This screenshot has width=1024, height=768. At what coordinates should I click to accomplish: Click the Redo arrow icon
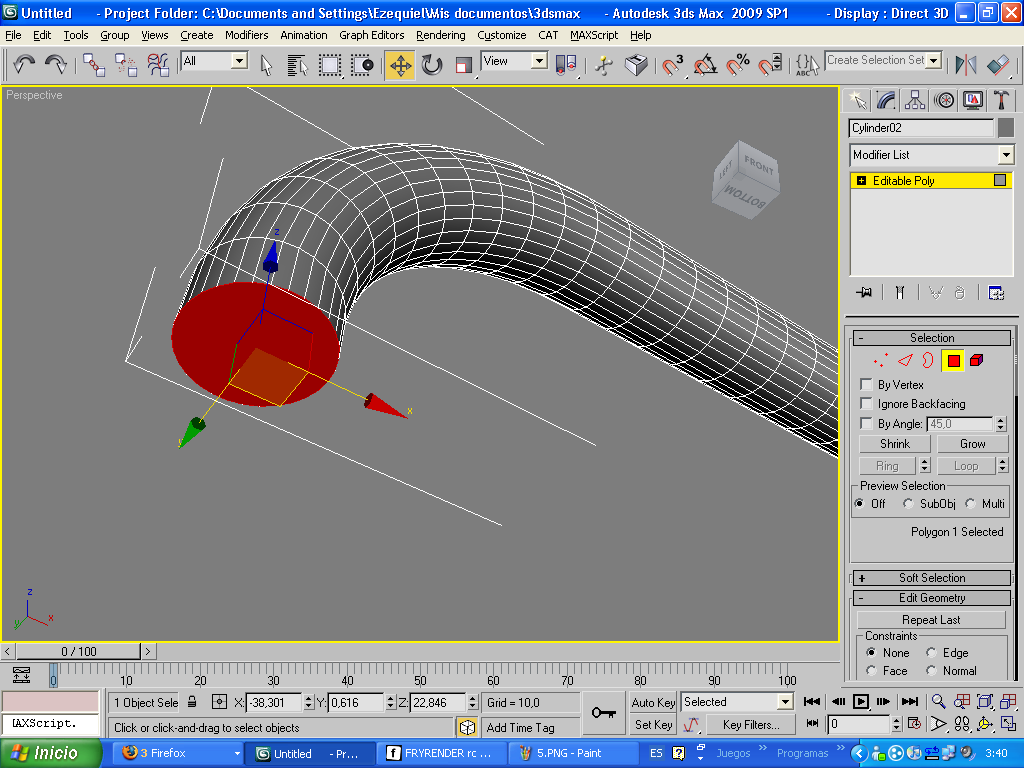pyautogui.click(x=56, y=64)
